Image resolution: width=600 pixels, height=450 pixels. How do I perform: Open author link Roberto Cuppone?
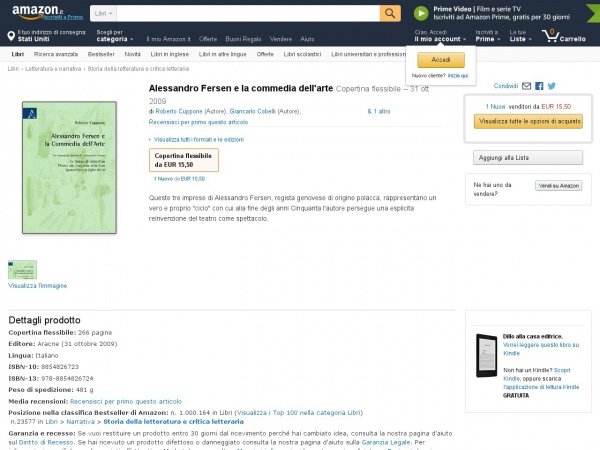[x=179, y=111]
